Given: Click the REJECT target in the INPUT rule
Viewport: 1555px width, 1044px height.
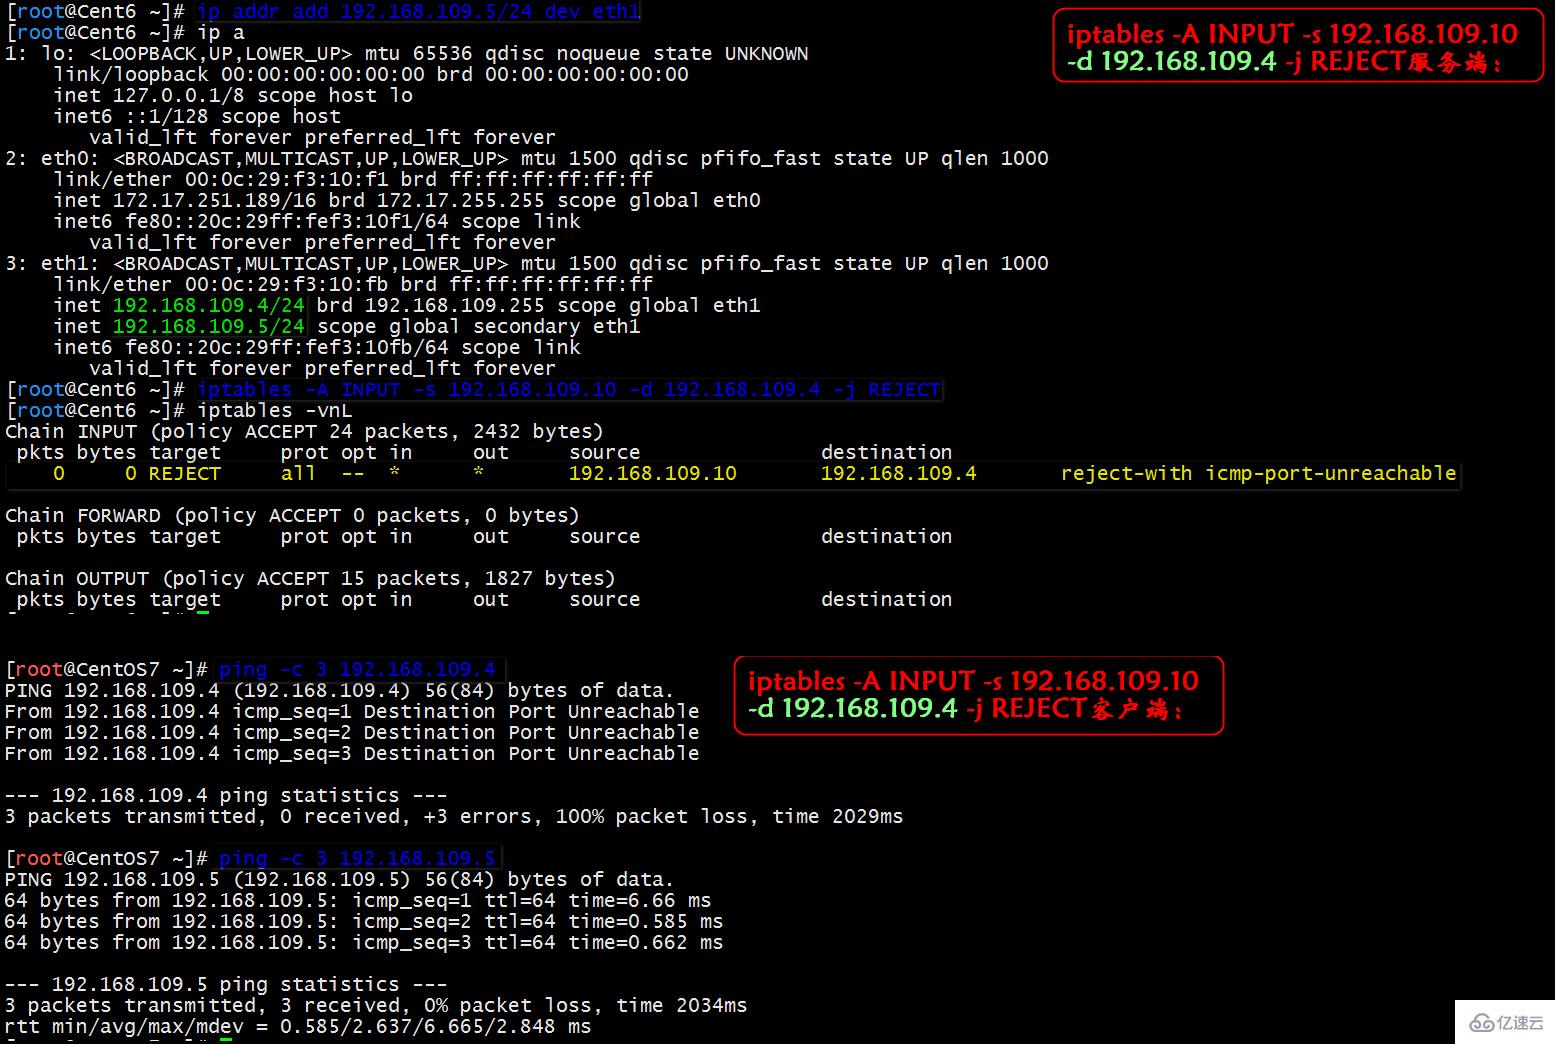Looking at the screenshot, I should [185, 473].
